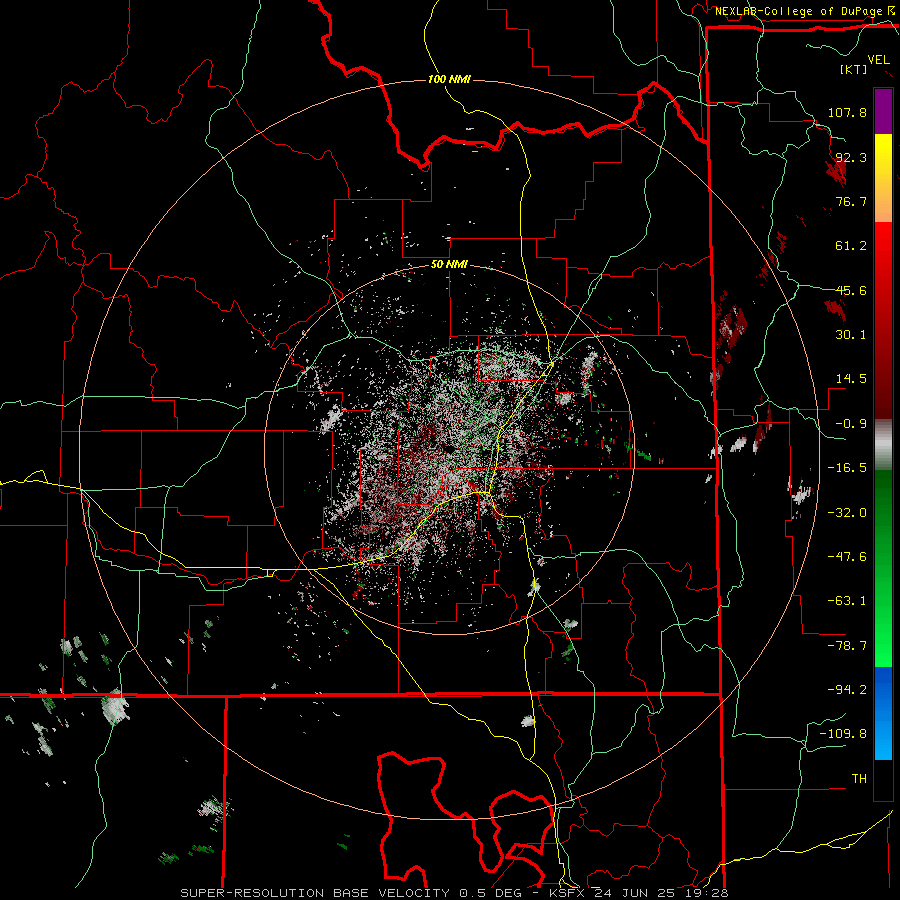Select the -16.5 scale value

click(x=847, y=468)
